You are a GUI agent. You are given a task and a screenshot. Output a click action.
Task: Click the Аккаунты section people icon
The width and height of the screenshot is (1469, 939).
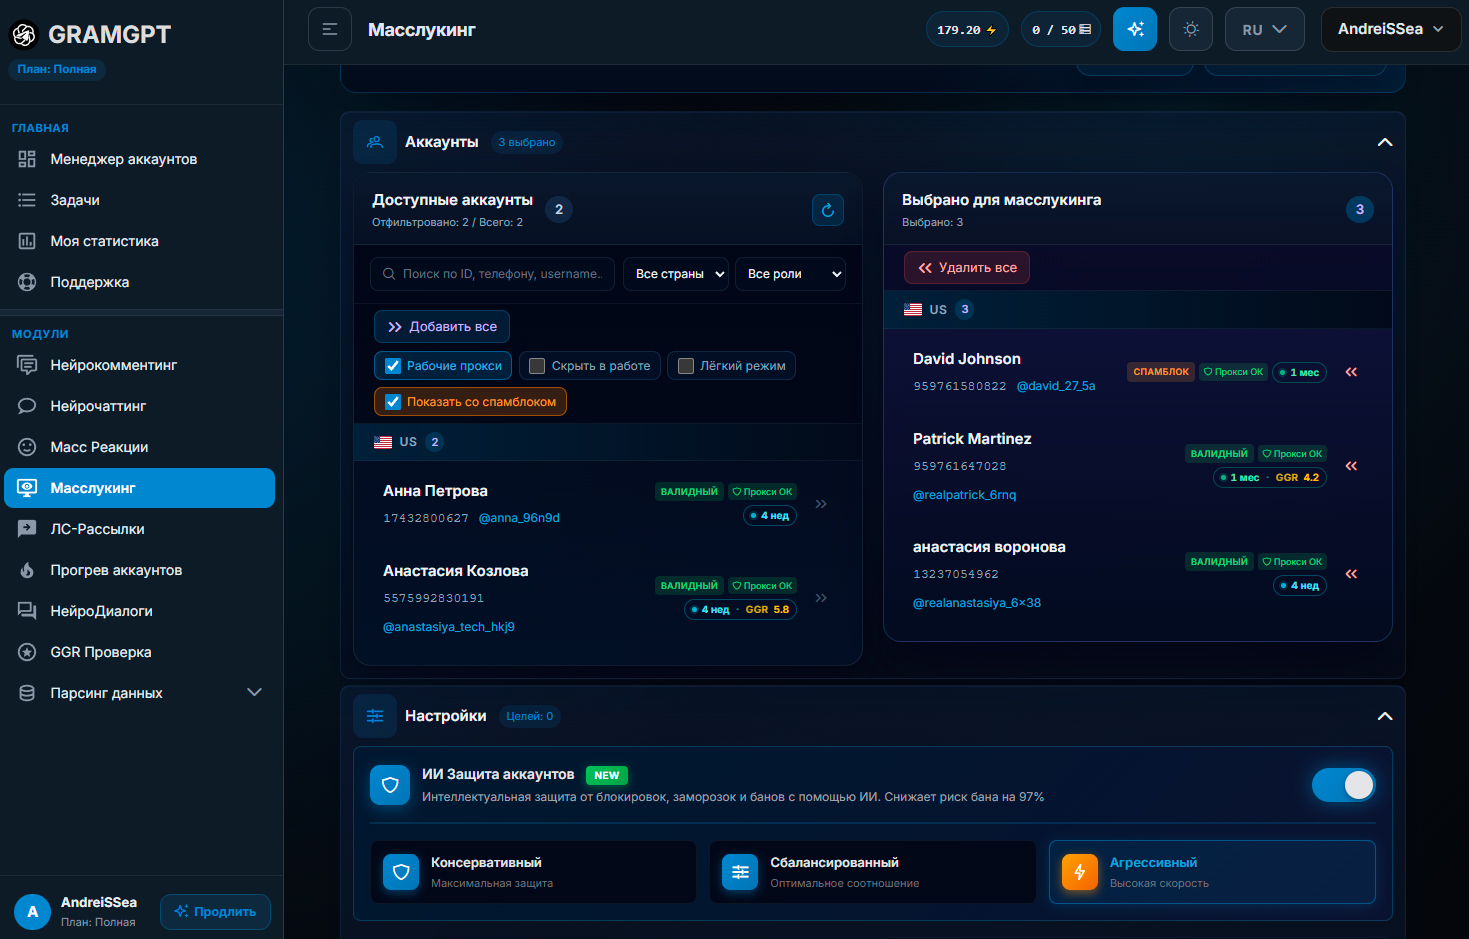[x=375, y=142]
